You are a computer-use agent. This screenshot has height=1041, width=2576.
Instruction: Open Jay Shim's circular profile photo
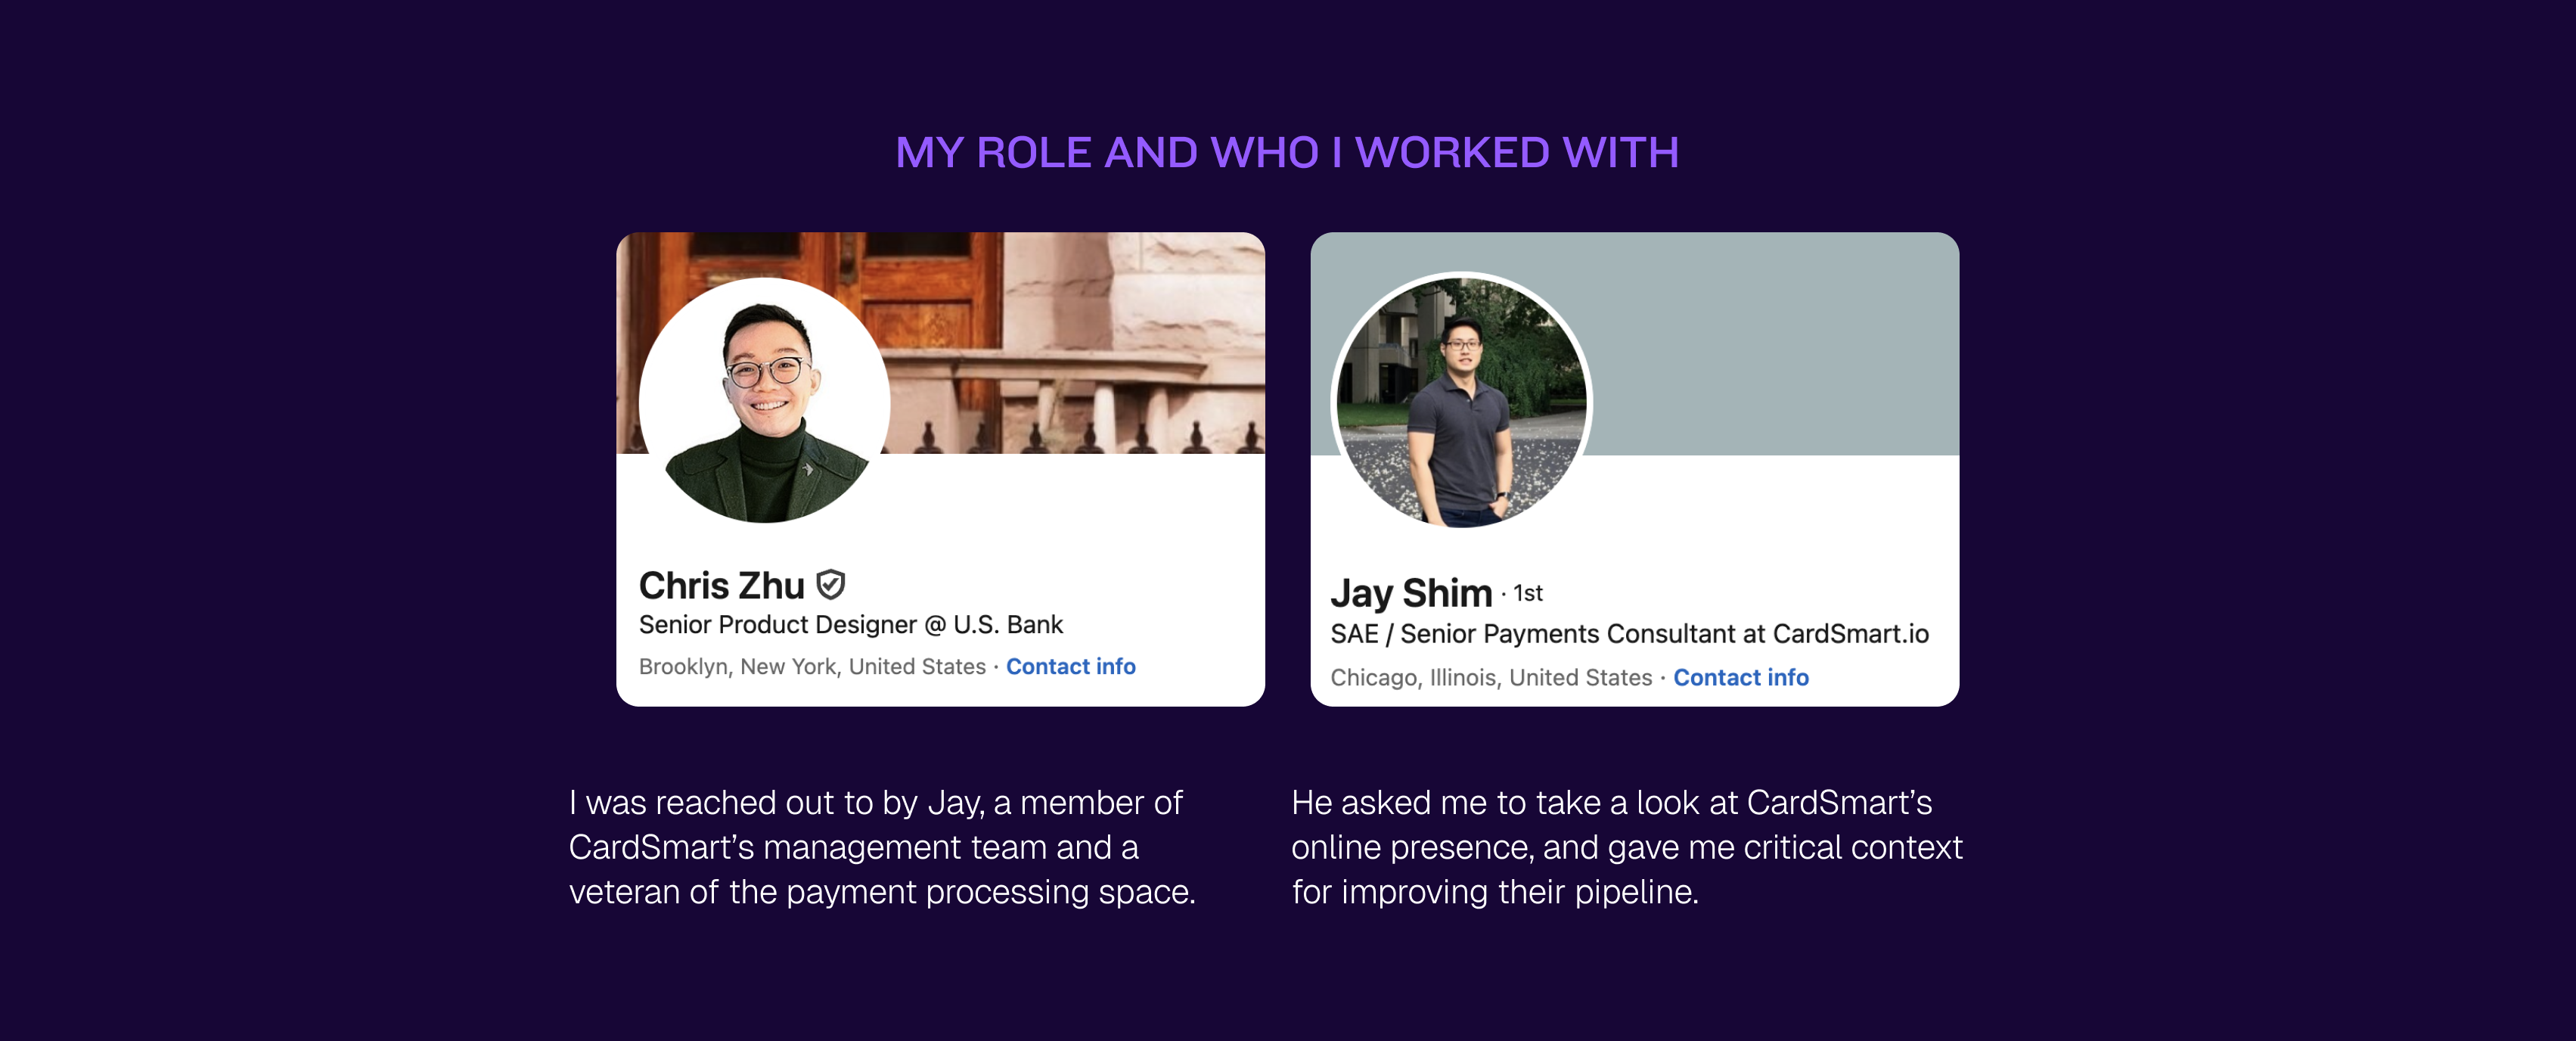coord(1461,401)
